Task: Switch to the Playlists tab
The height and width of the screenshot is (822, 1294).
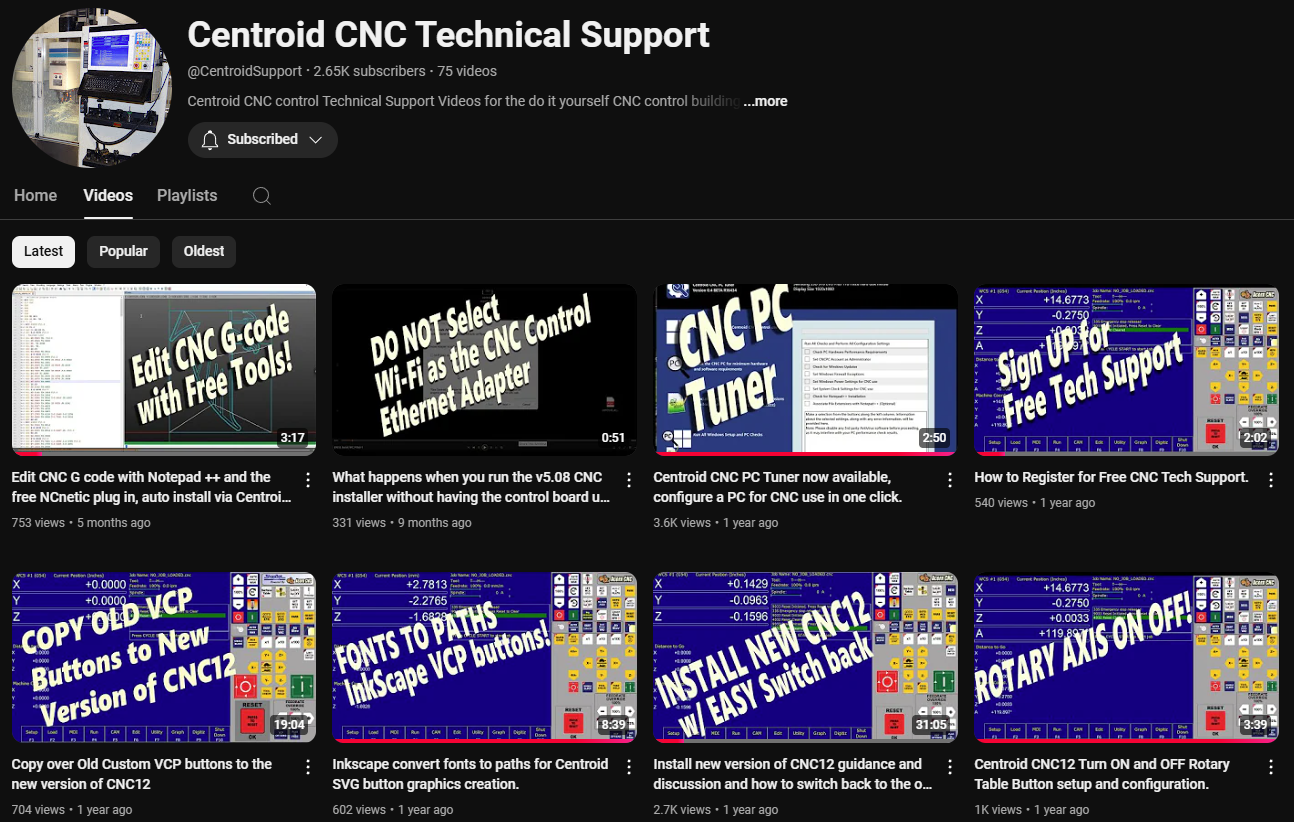Action: [187, 195]
